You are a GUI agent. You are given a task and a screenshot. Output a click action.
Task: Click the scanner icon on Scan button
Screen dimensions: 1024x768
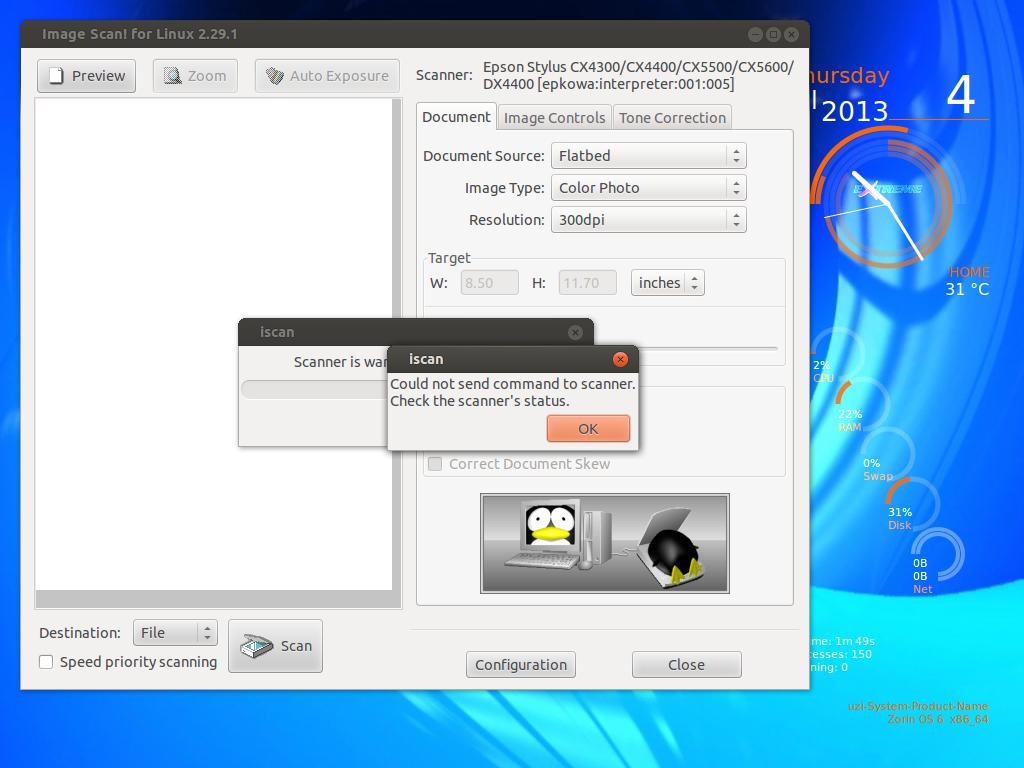coord(257,646)
